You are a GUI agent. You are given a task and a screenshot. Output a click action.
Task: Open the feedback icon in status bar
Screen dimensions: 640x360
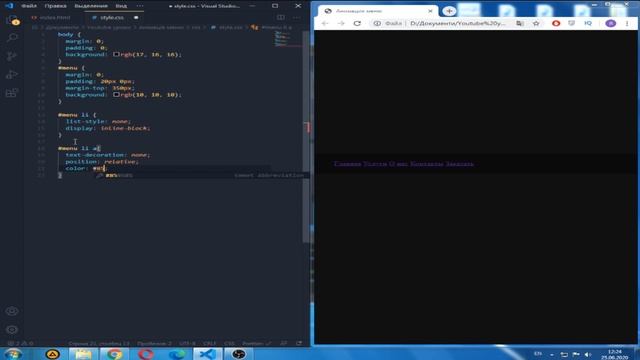coord(284,343)
